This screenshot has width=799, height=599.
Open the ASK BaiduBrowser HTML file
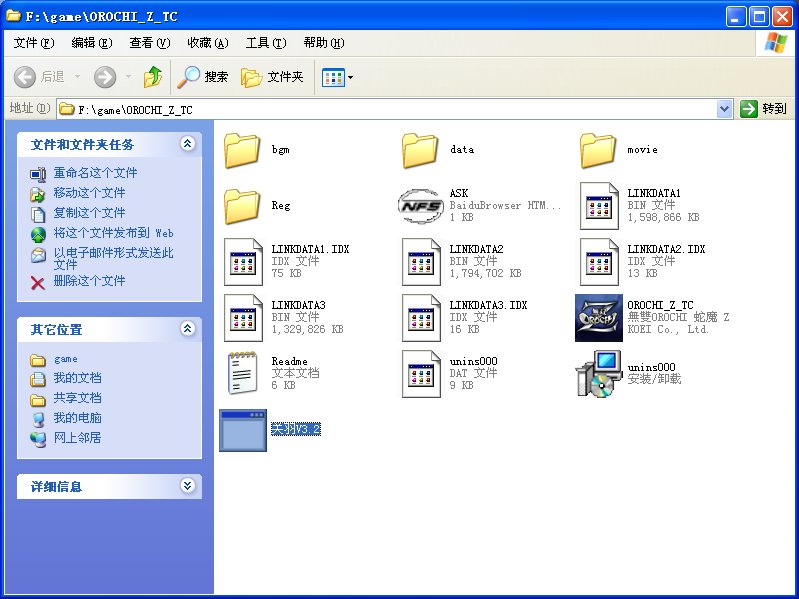[421, 205]
